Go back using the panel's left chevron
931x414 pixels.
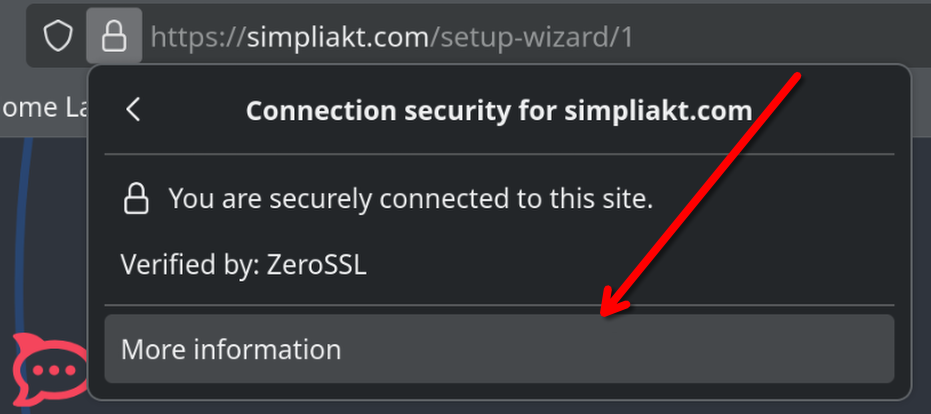click(x=134, y=109)
